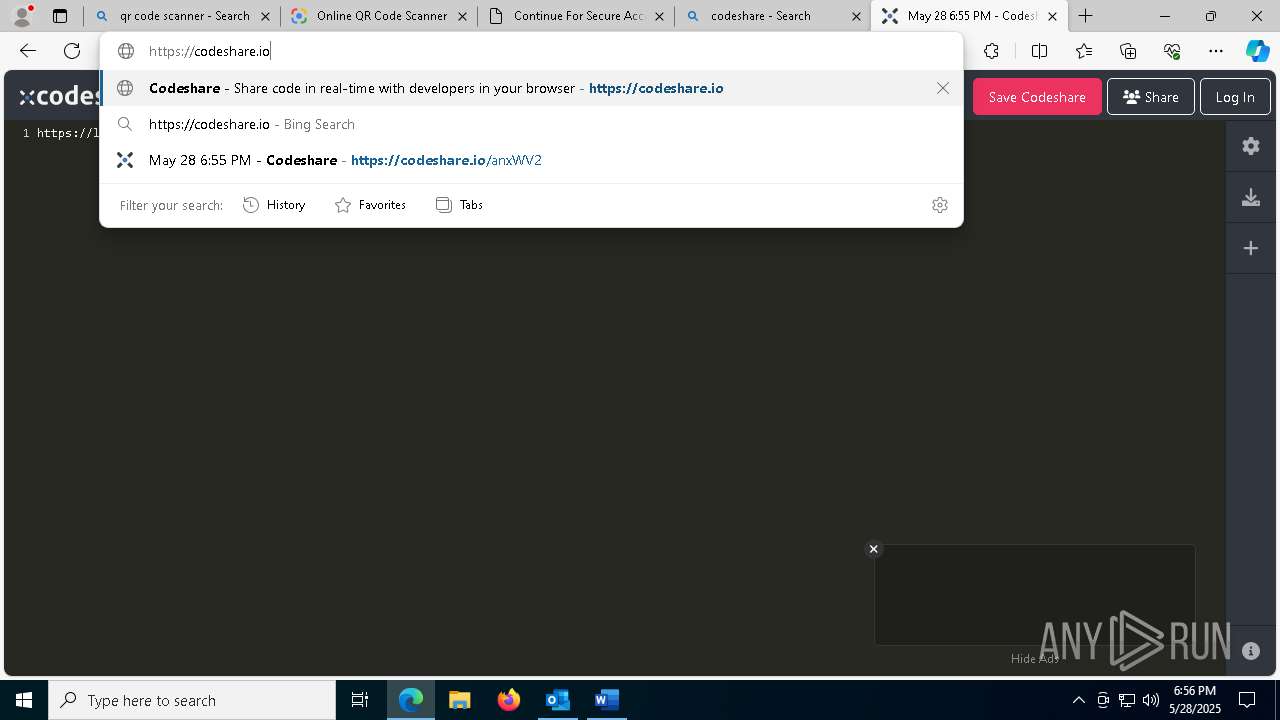
Task: Refresh the current page
Action: coord(72,51)
